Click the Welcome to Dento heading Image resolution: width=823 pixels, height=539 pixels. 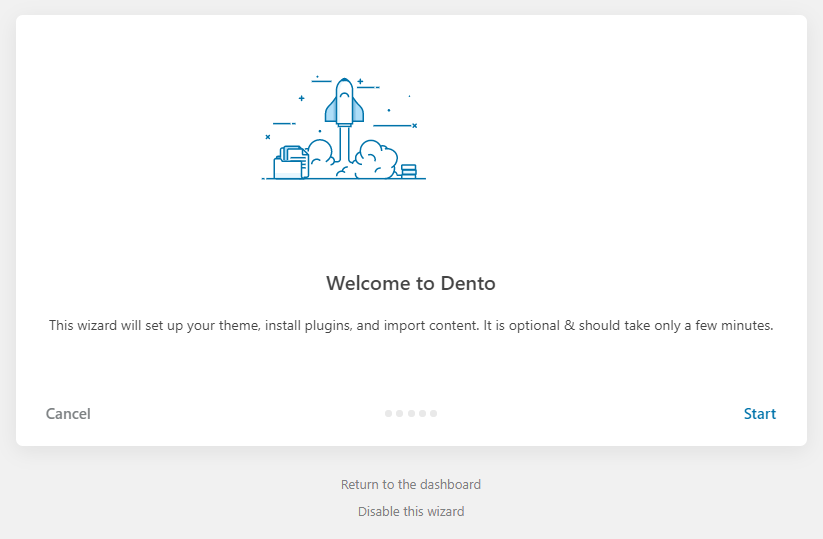pos(411,283)
